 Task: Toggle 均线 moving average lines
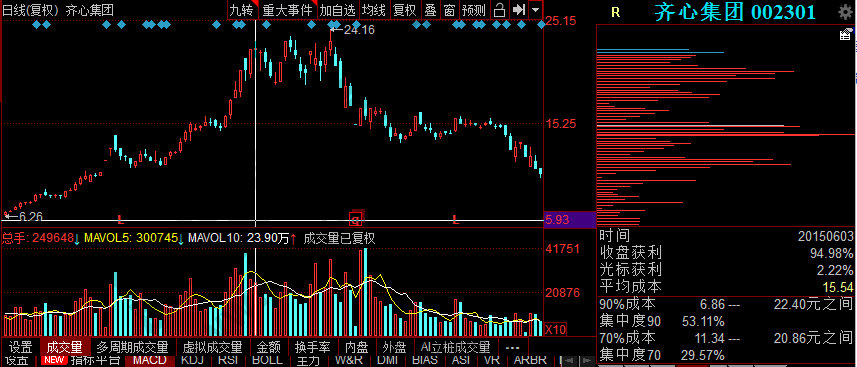[374, 9]
